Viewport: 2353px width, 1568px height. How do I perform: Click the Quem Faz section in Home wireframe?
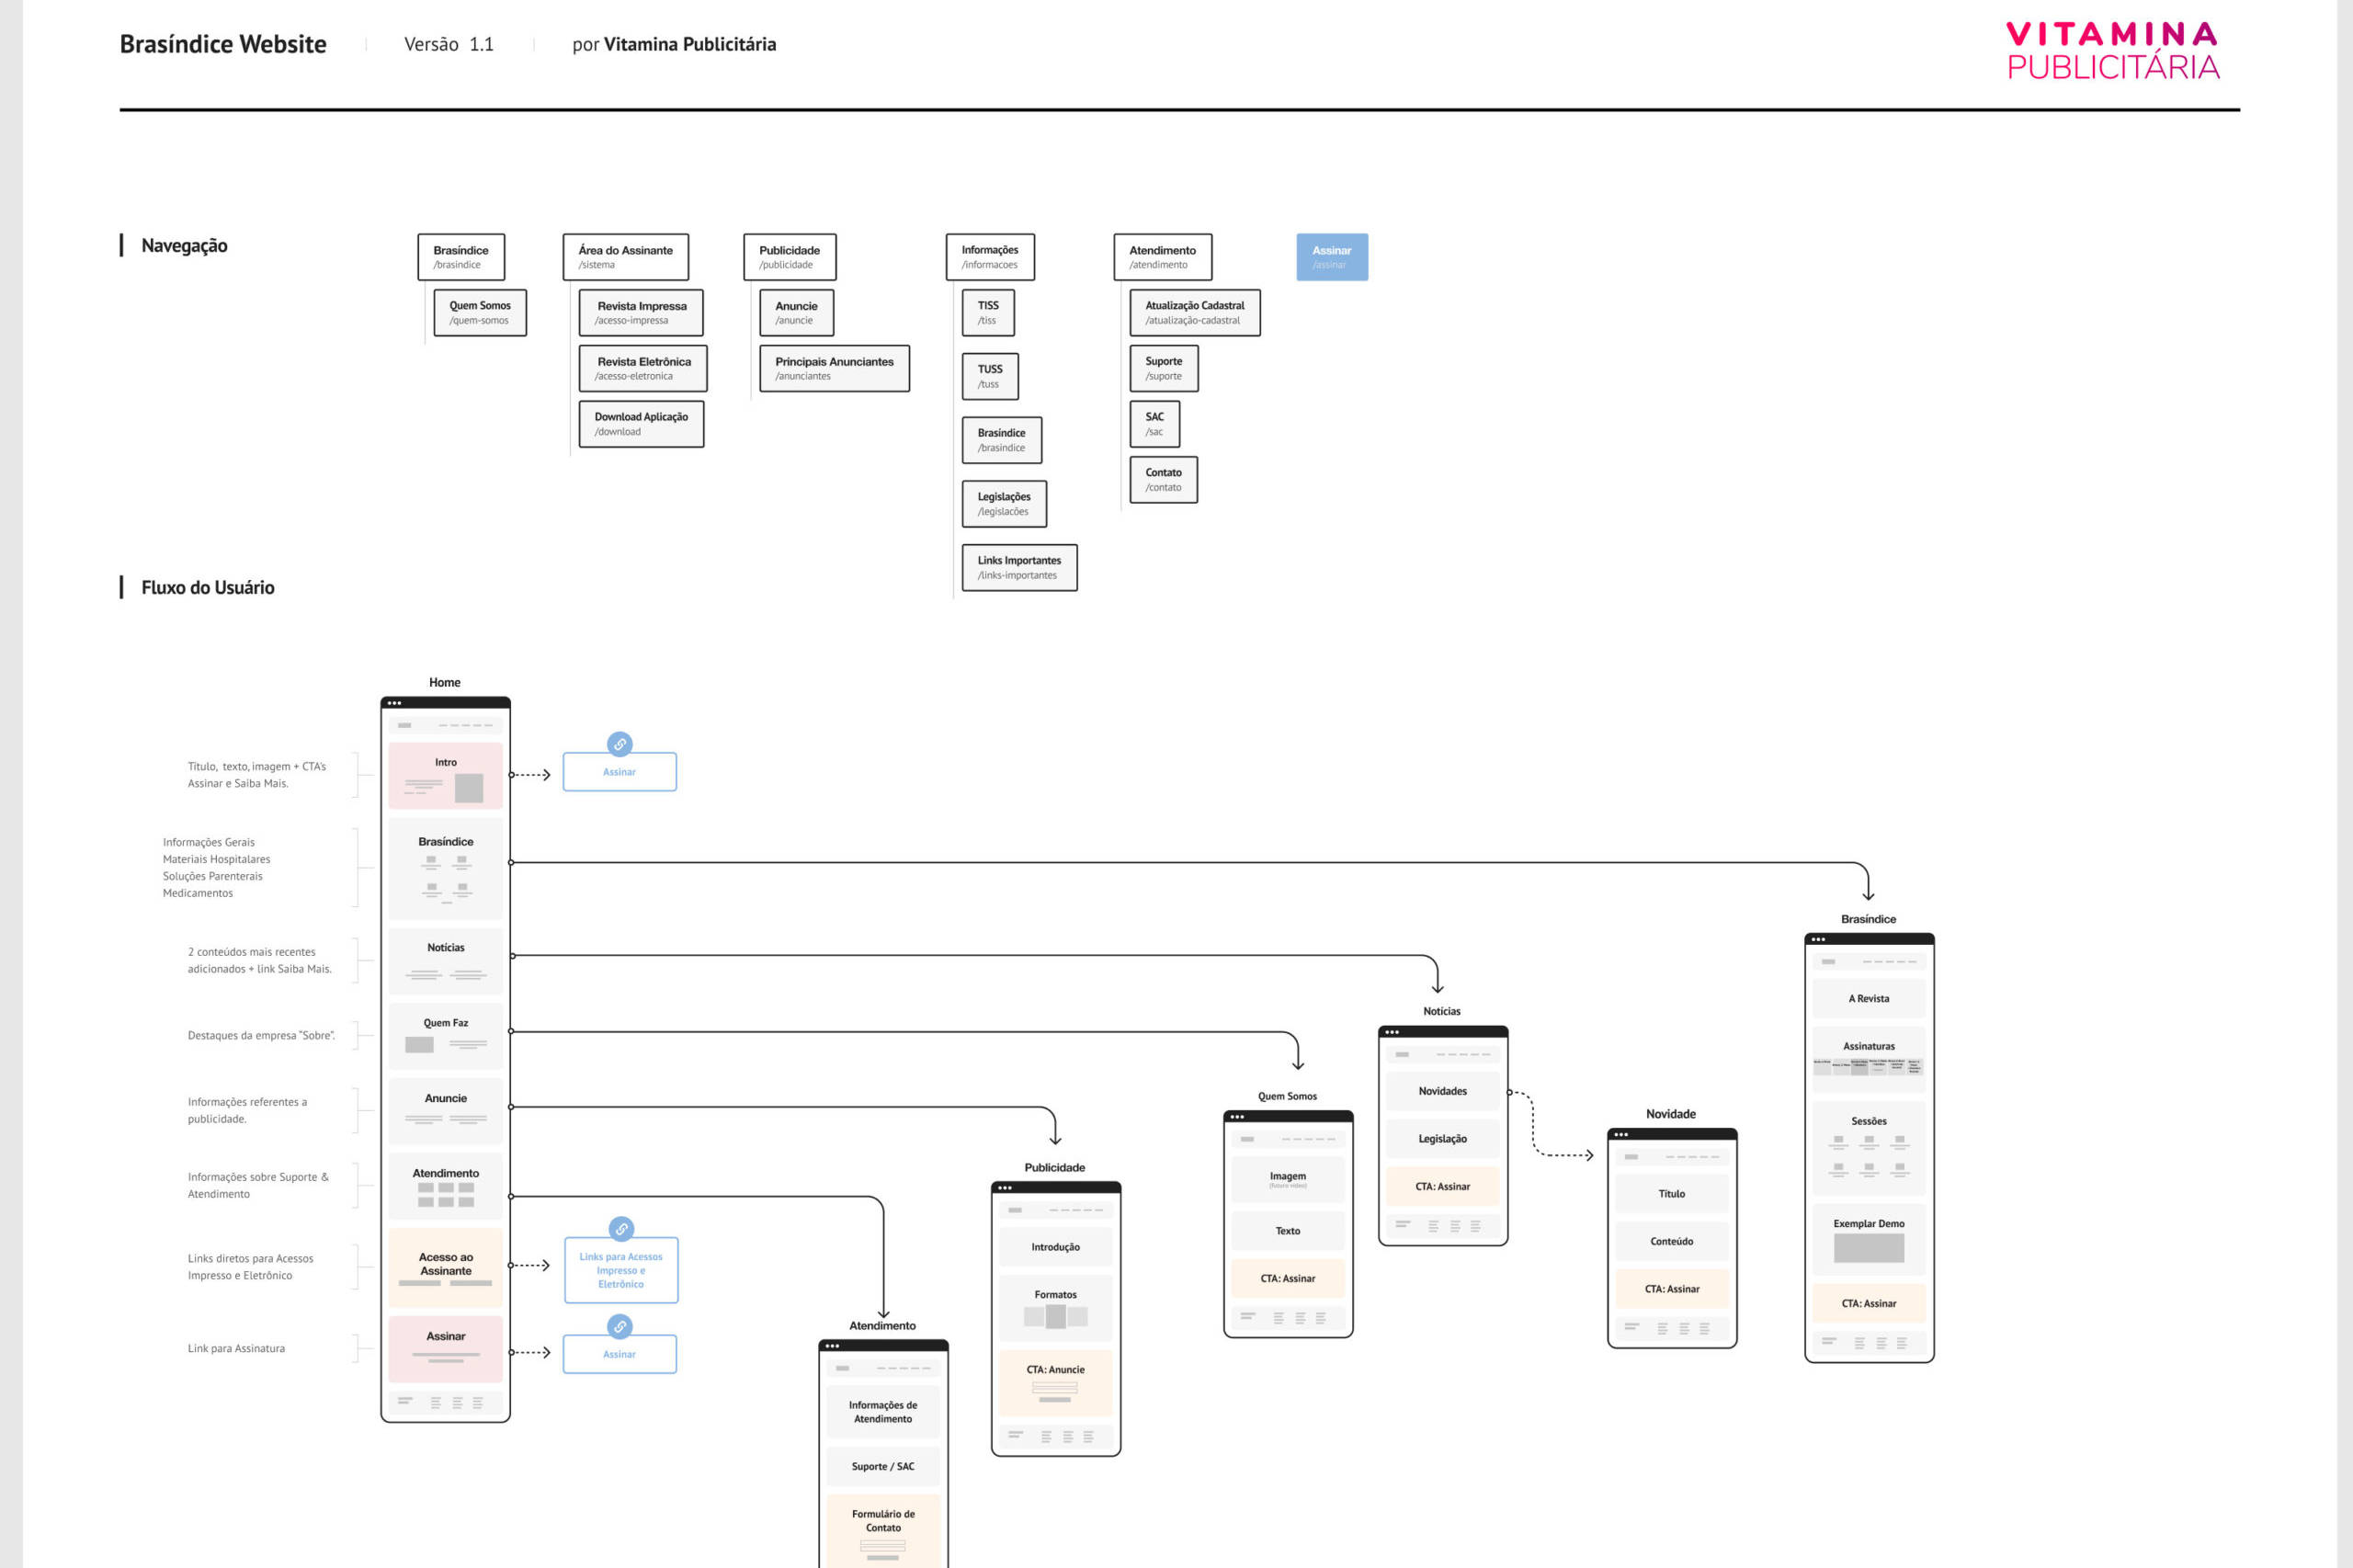[446, 1037]
